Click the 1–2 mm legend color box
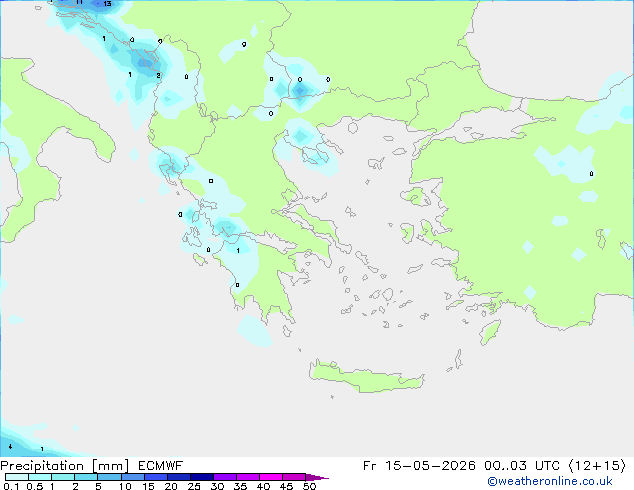The width and height of the screenshot is (634, 490). (63, 477)
